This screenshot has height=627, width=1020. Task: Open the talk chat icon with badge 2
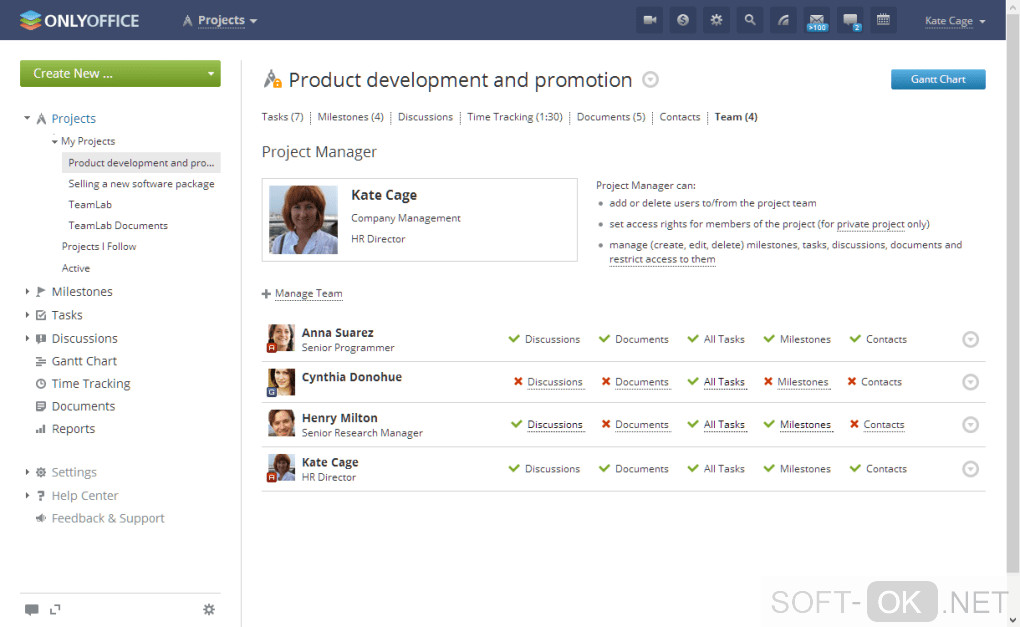[x=850, y=20]
